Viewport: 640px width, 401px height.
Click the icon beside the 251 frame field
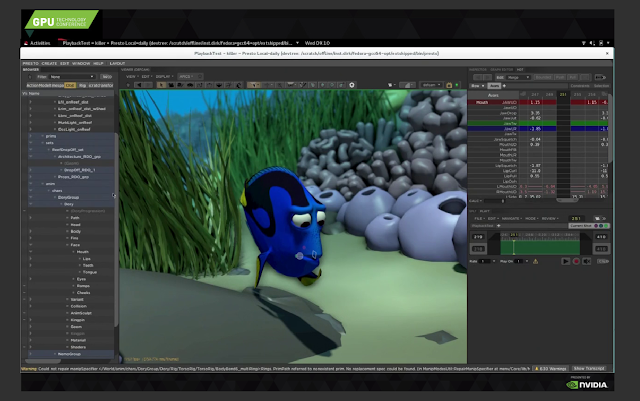(x=598, y=218)
